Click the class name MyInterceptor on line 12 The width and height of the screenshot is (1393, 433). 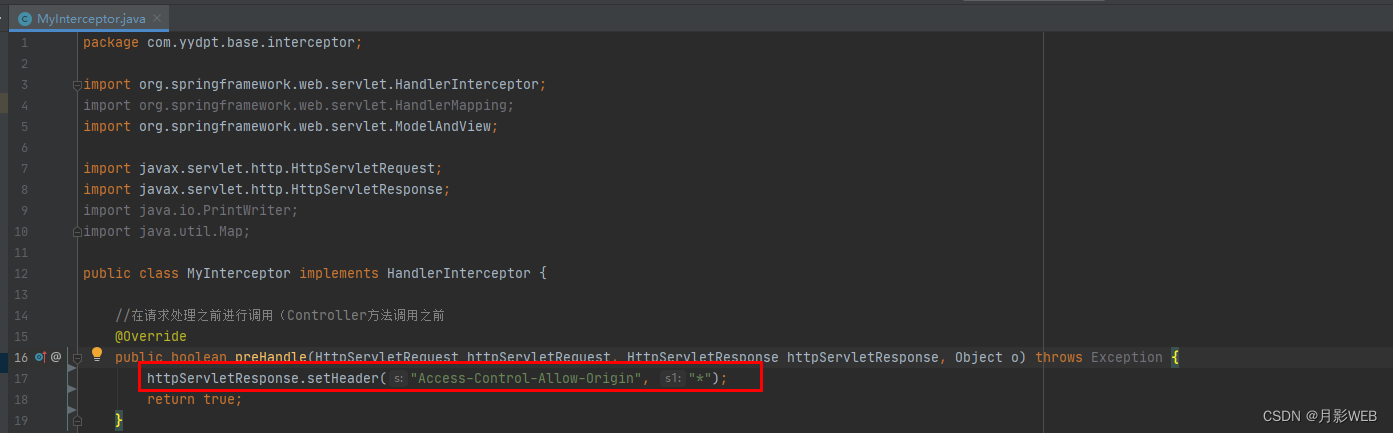[x=239, y=273]
